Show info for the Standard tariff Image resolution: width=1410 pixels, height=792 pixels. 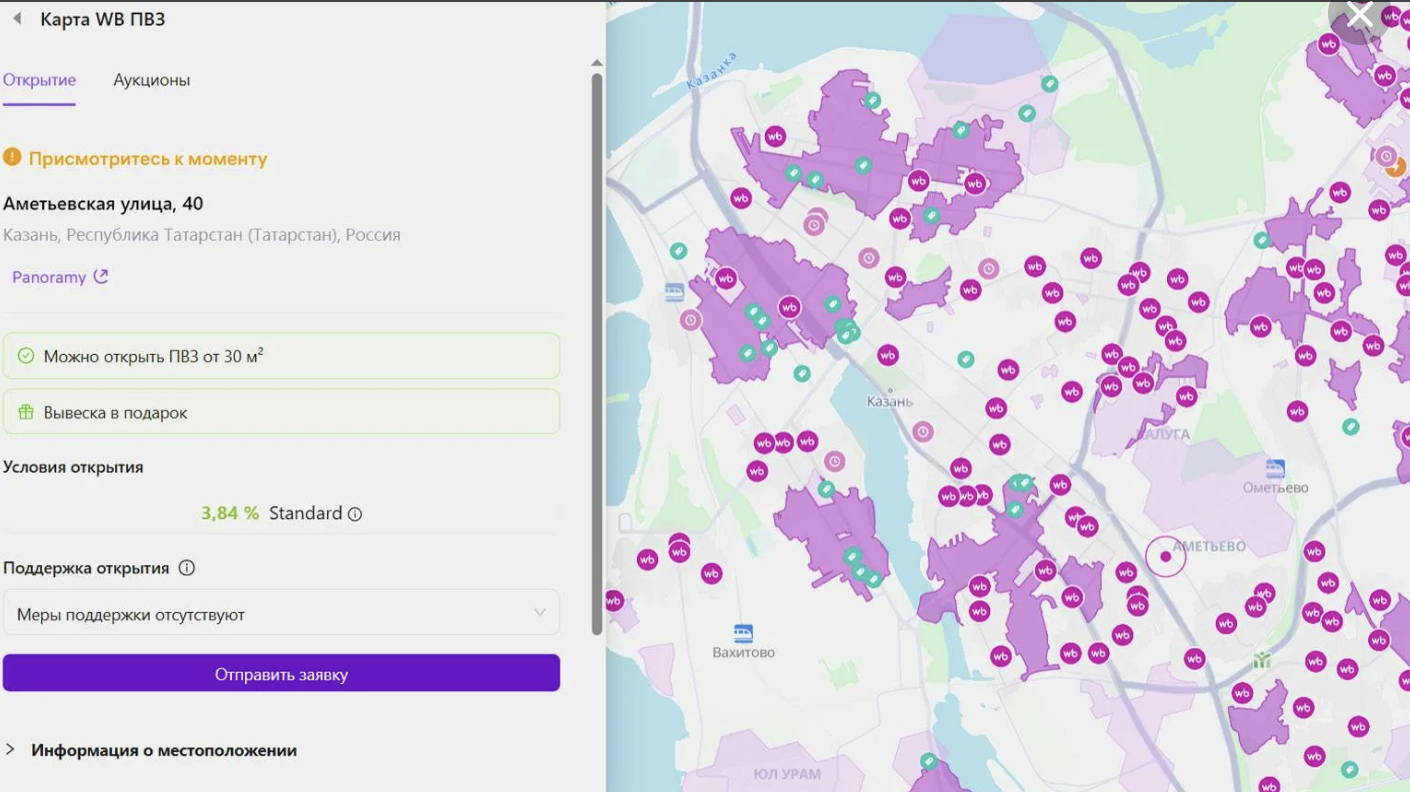pyautogui.click(x=355, y=514)
